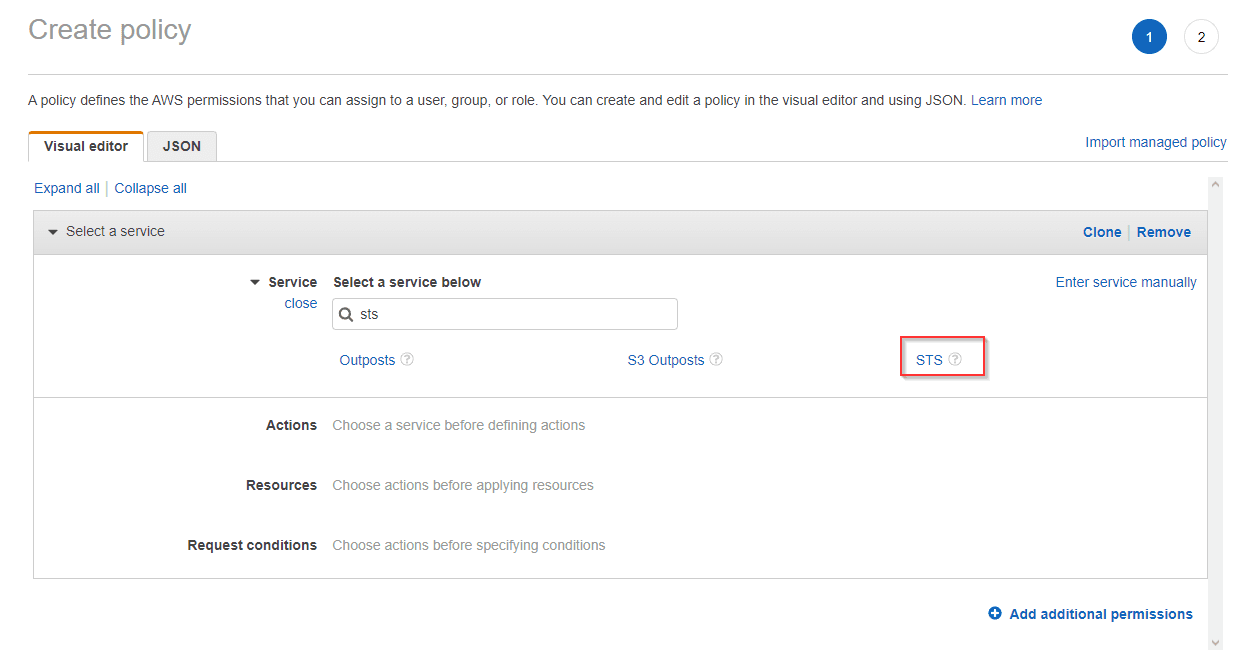Switch to the JSON tab
1259x651 pixels.
[x=182, y=146]
